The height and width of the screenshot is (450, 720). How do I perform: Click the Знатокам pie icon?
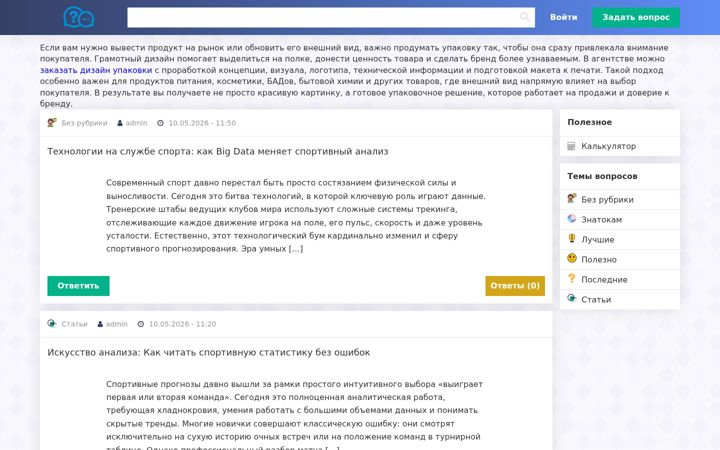[572, 219]
